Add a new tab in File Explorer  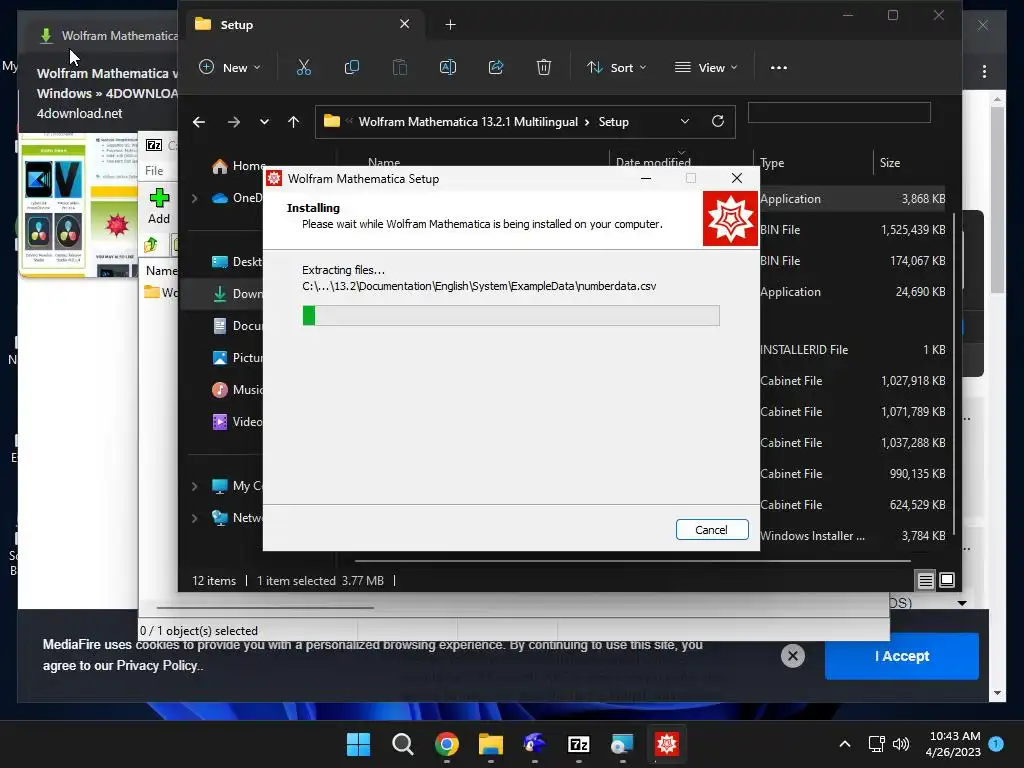click(451, 25)
